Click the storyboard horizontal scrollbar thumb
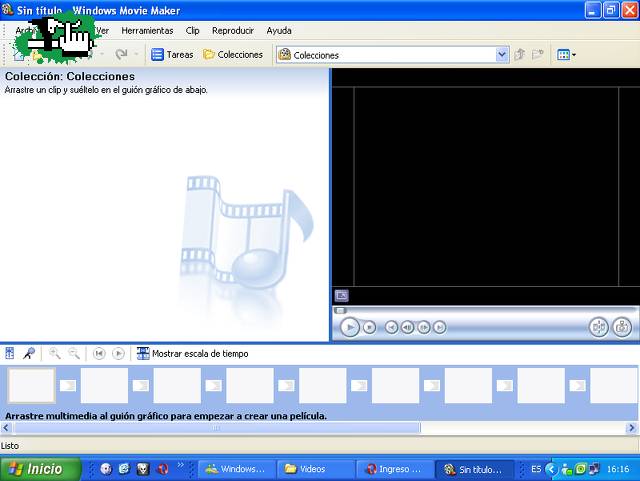Screen dimensions: 640x481 click(216, 428)
